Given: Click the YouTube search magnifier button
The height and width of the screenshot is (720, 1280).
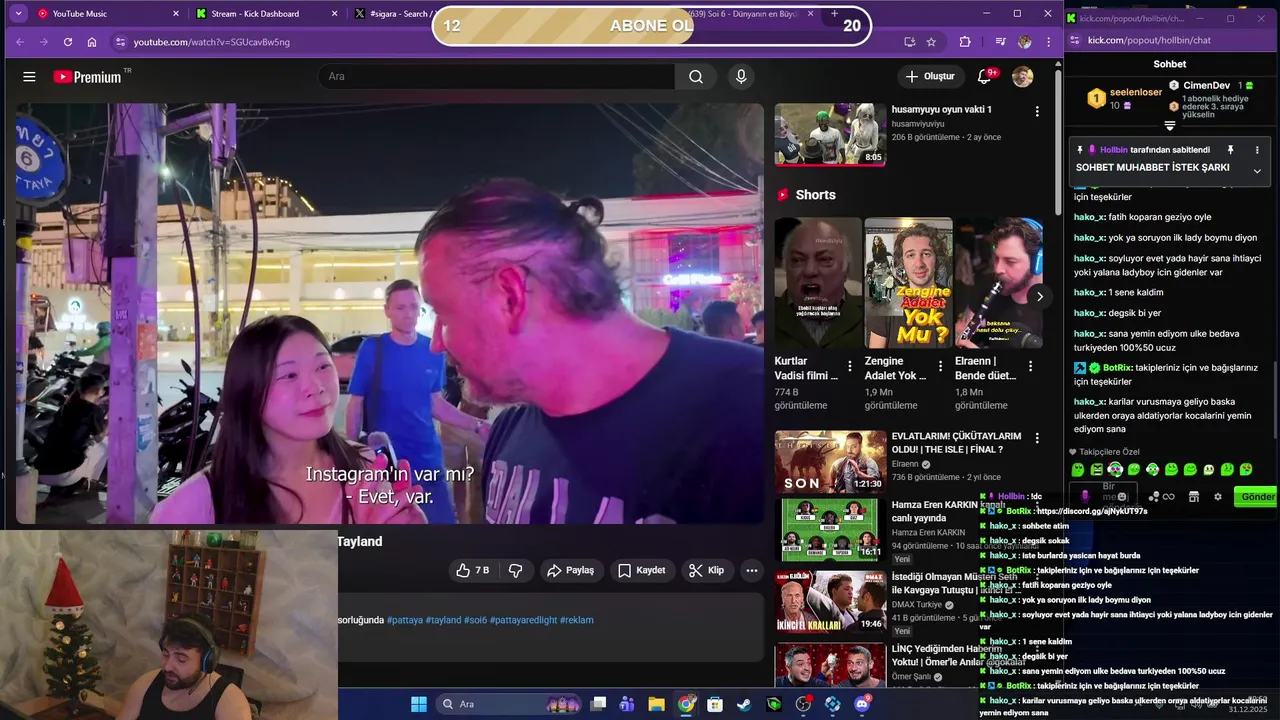Looking at the screenshot, I should click(x=696, y=77).
